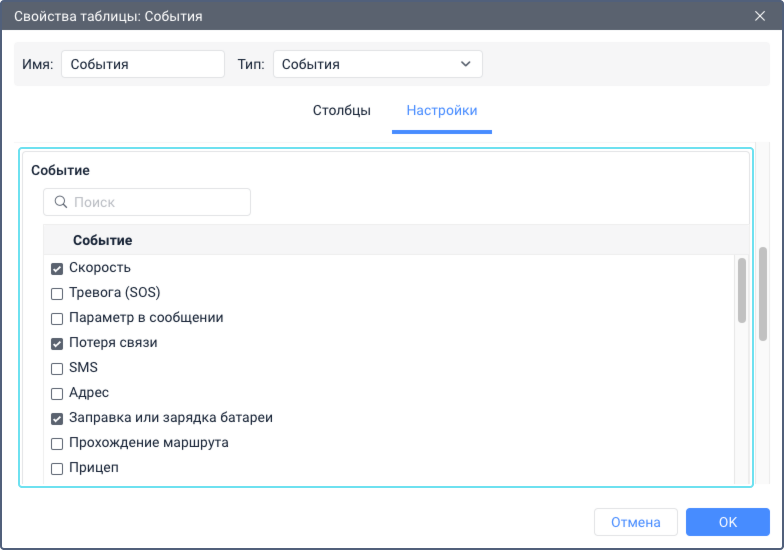This screenshot has width=784, height=550.
Task: Enable the Тревога (SOS) checkbox
Action: (57, 294)
